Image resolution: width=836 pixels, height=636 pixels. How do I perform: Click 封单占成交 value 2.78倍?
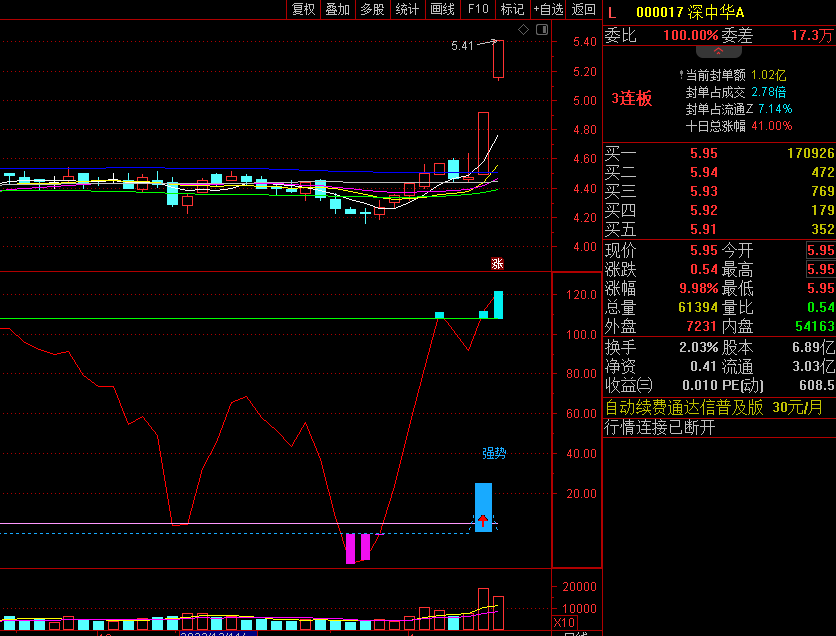768,92
